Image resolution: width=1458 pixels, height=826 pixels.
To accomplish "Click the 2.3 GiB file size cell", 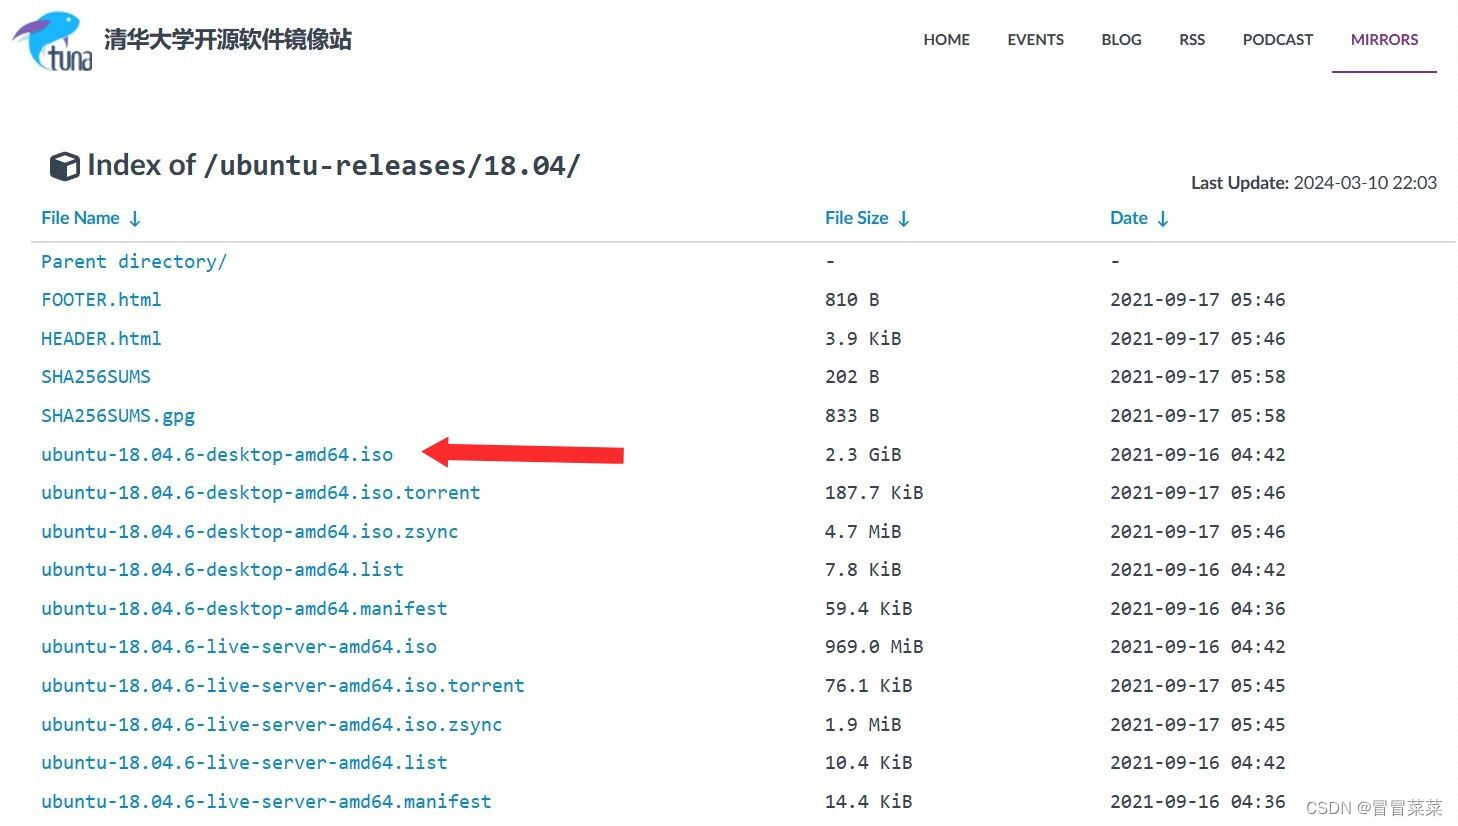I will 863,455.
